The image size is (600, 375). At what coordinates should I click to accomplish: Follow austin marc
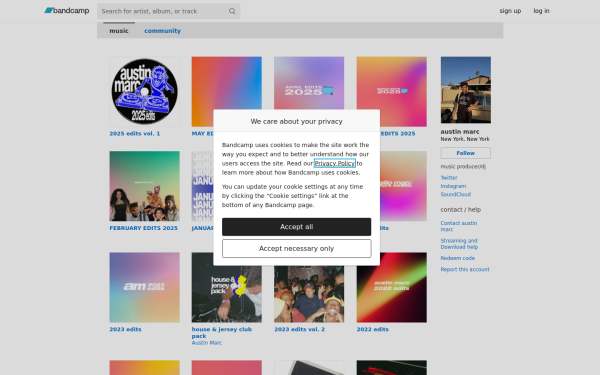[466, 153]
